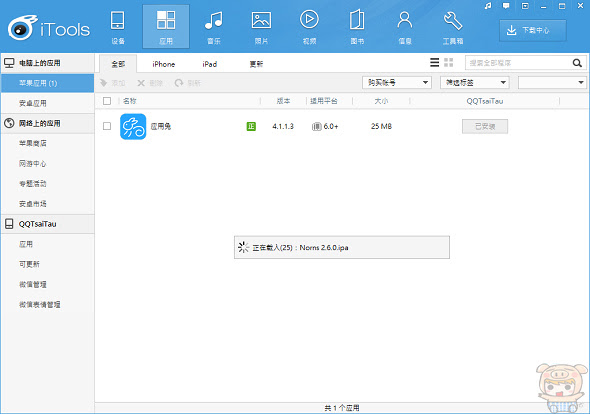Sort by 版本 column header

click(x=283, y=101)
